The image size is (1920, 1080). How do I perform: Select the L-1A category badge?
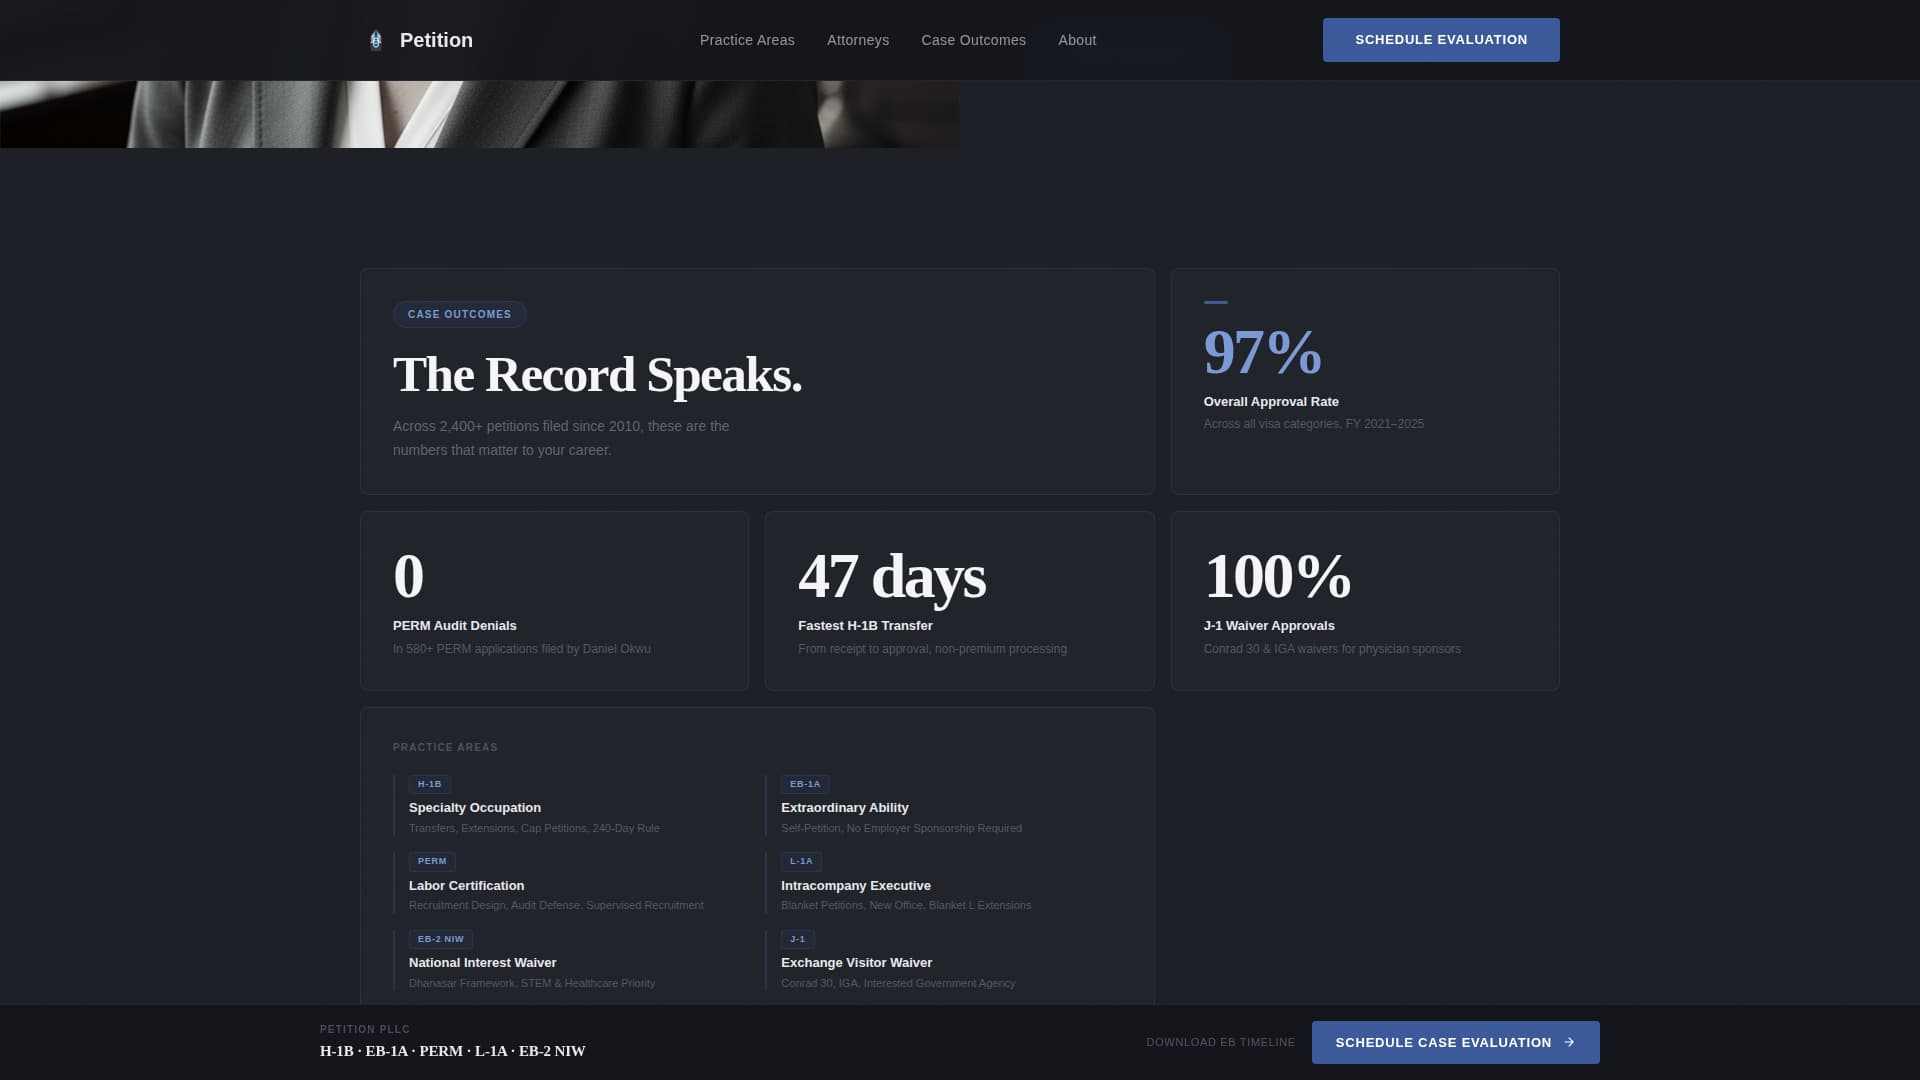tap(801, 860)
